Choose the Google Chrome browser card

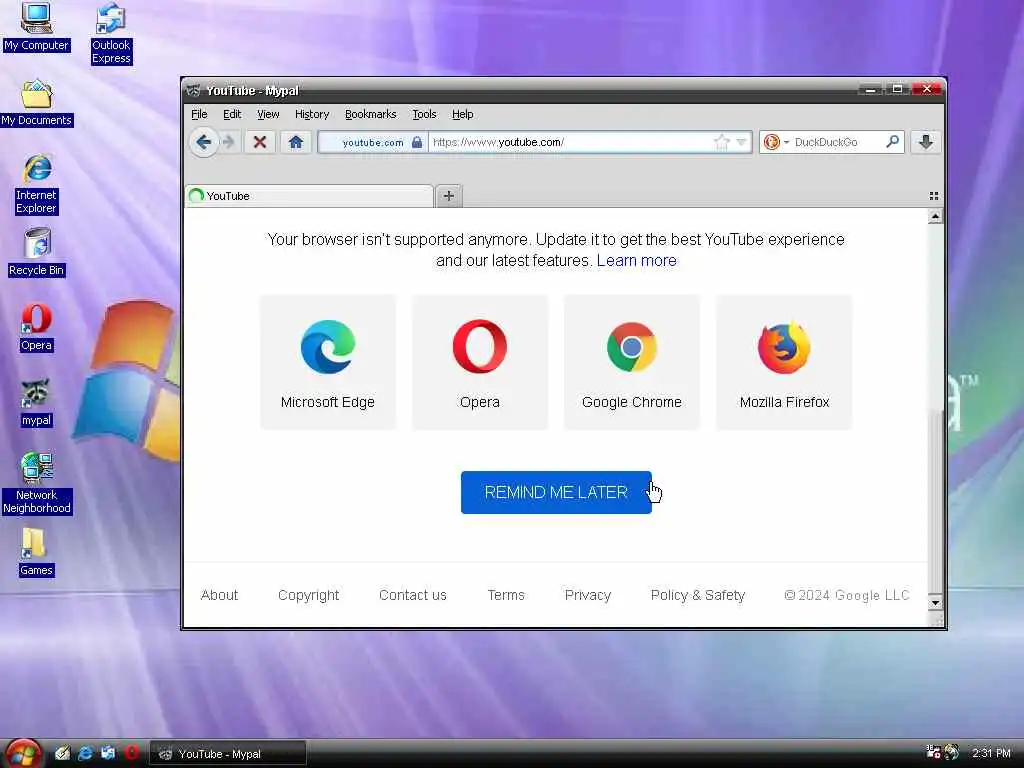pos(632,362)
